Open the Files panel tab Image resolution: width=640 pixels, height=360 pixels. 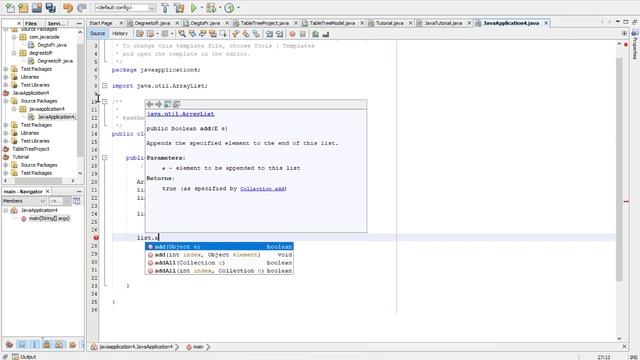pos(31,23)
